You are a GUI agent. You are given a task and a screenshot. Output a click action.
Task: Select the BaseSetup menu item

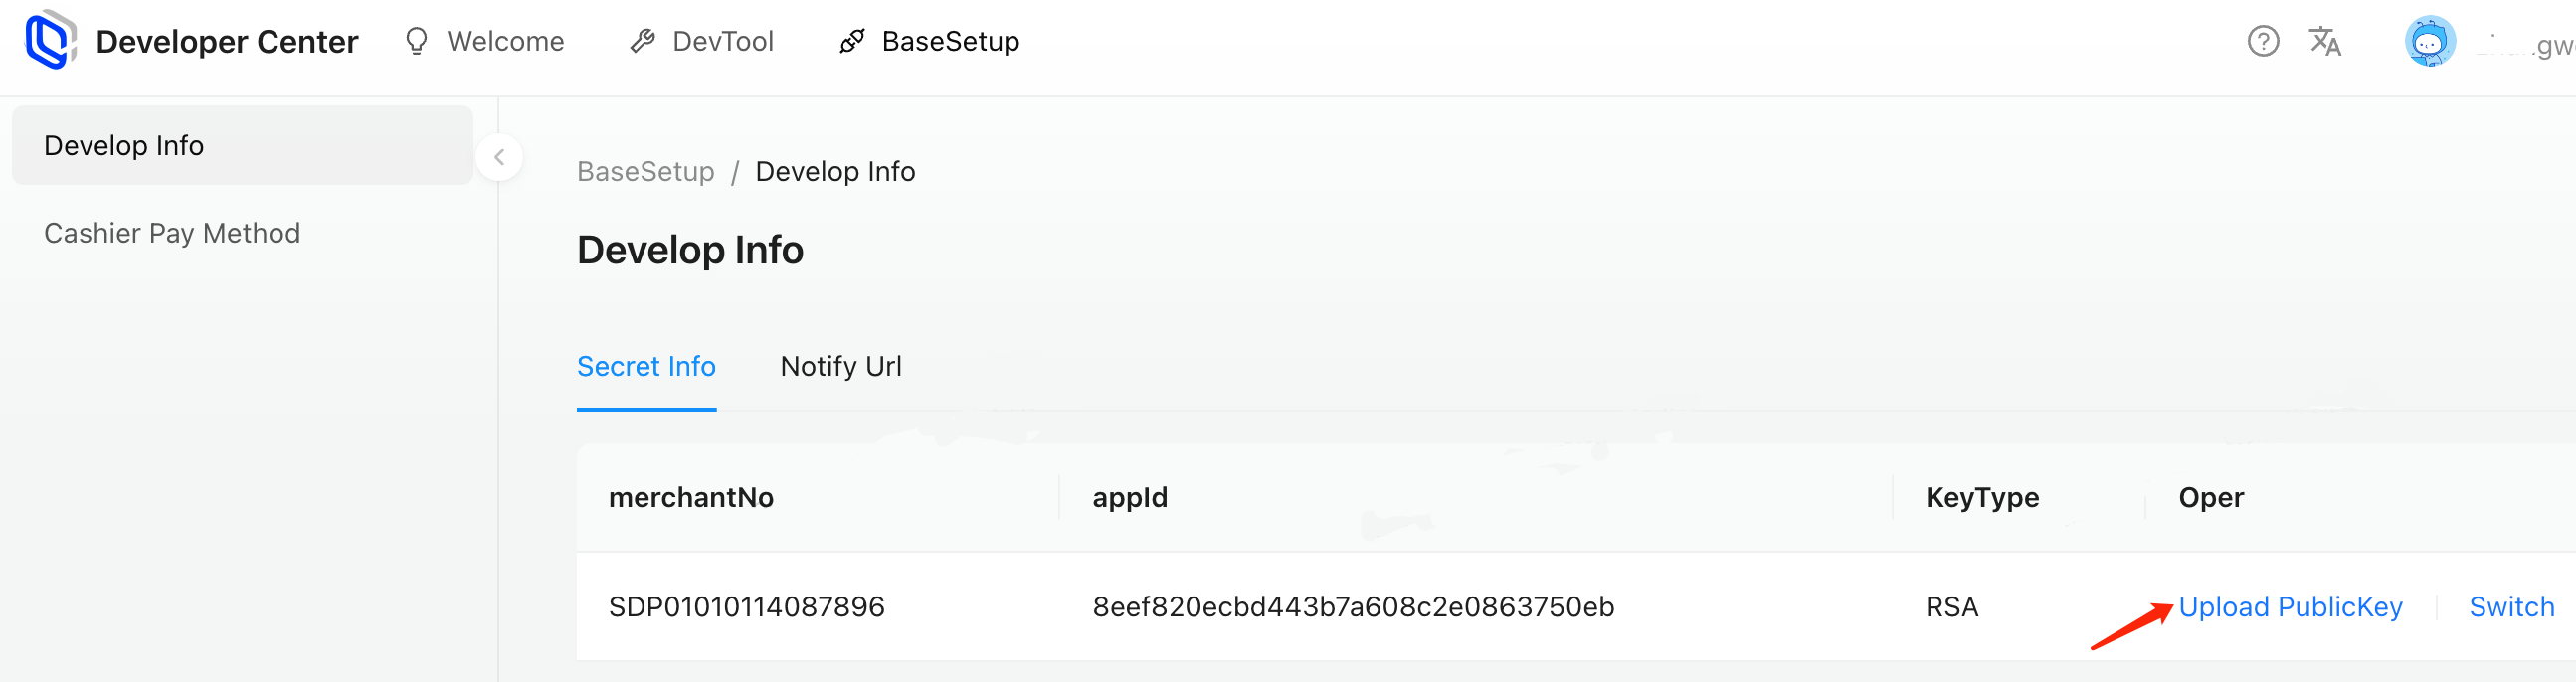point(950,41)
